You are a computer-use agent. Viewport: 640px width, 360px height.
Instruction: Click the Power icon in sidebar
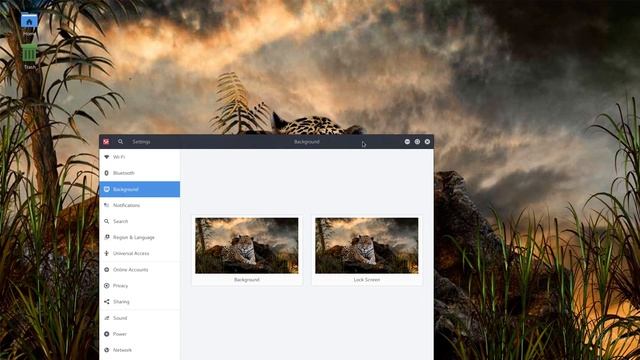pyautogui.click(x=107, y=334)
